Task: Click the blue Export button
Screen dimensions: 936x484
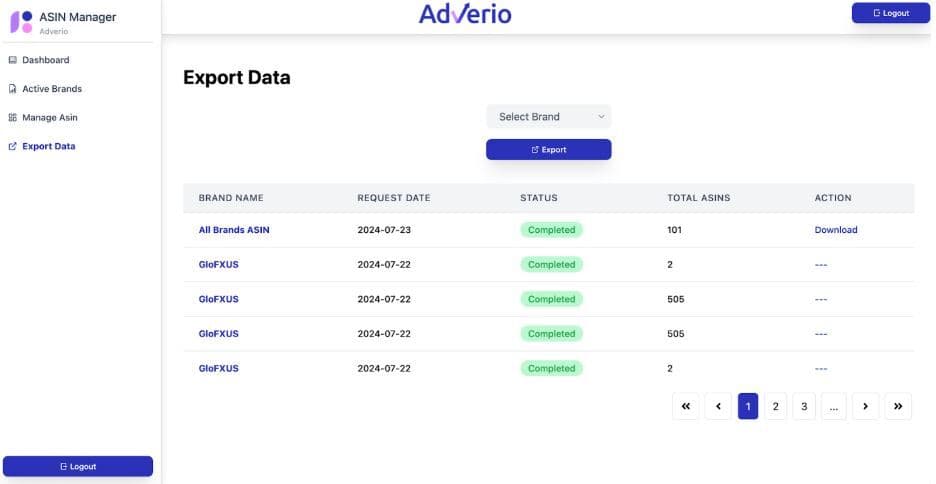Action: click(549, 149)
